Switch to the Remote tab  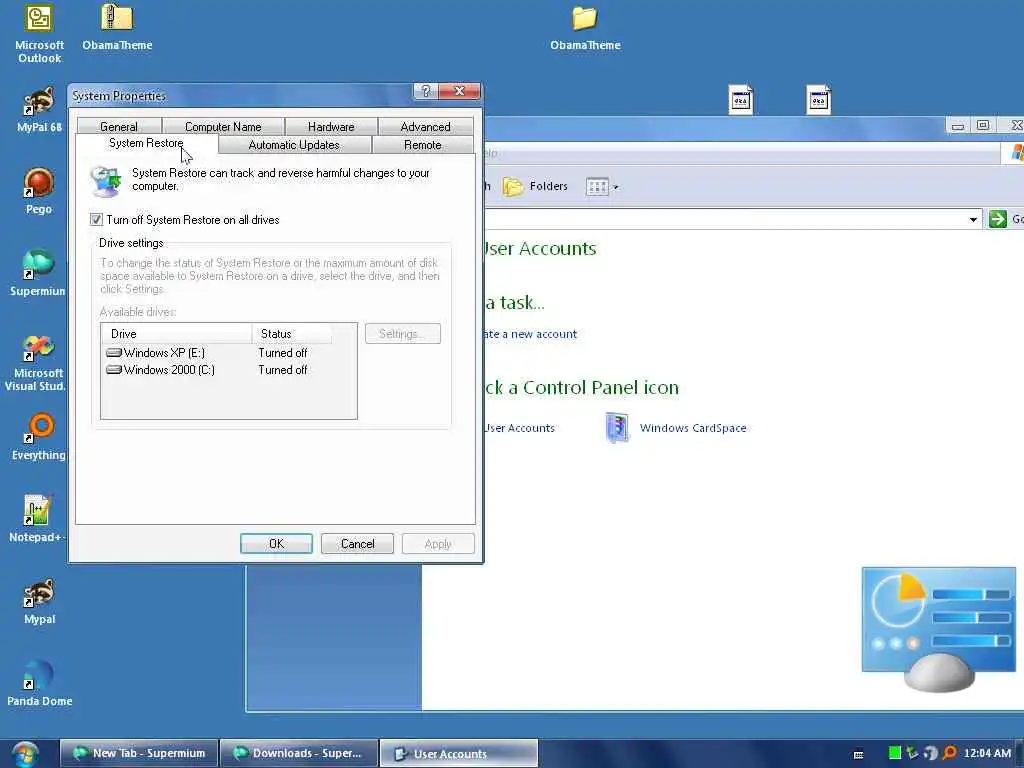pyautogui.click(x=423, y=145)
